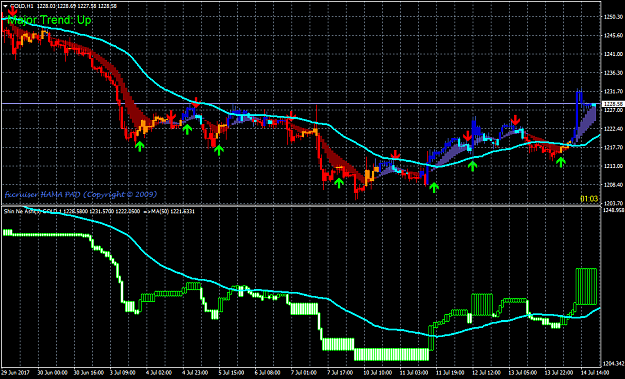Click the 1204.342 indicator scale value

point(614,363)
